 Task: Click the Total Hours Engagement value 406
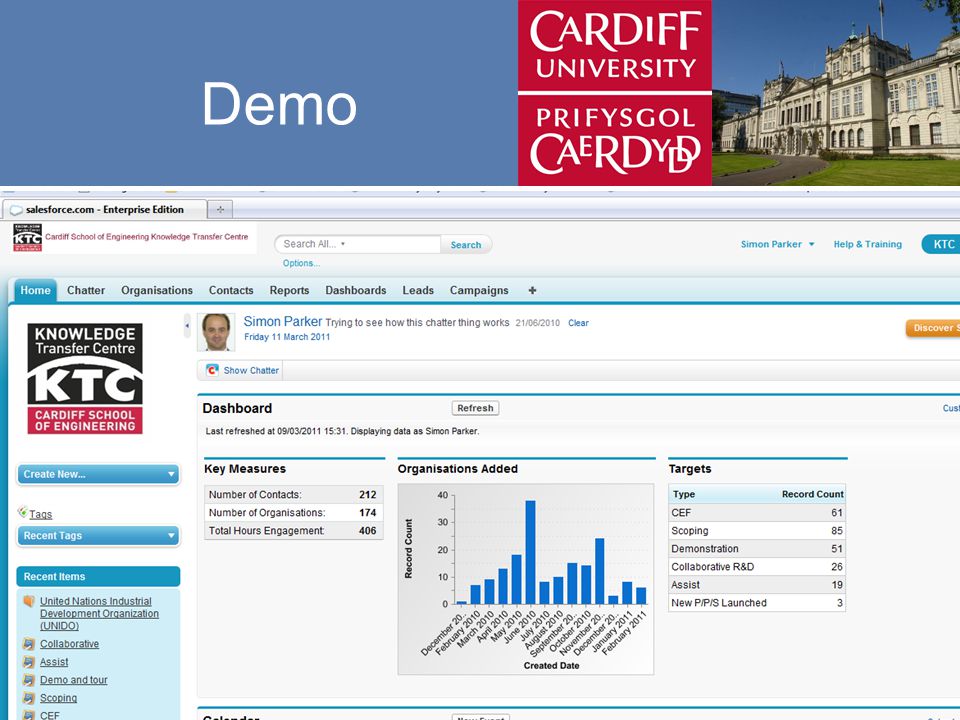pyautogui.click(x=367, y=531)
